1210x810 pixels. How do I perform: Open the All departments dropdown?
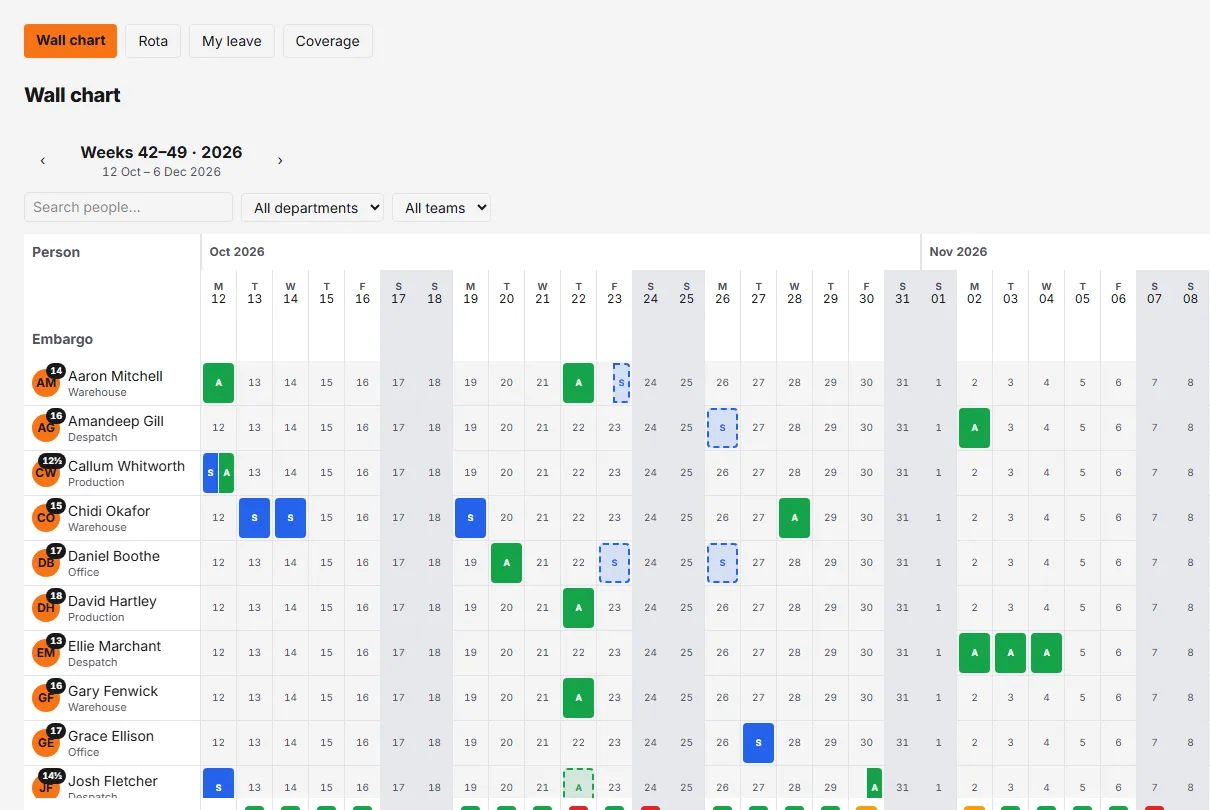coord(313,207)
